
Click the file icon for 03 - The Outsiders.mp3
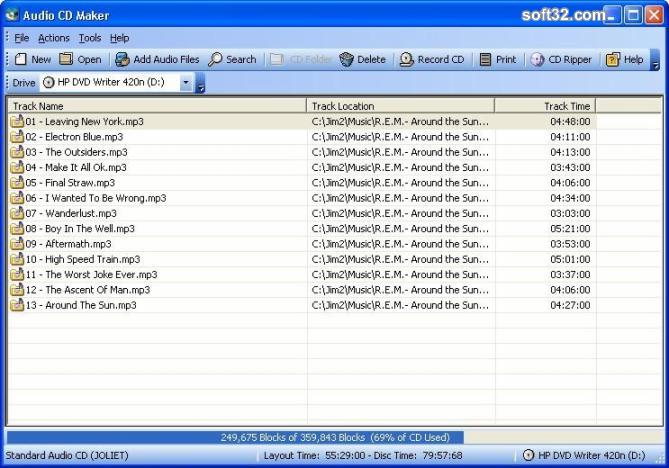pyautogui.click(x=17, y=152)
